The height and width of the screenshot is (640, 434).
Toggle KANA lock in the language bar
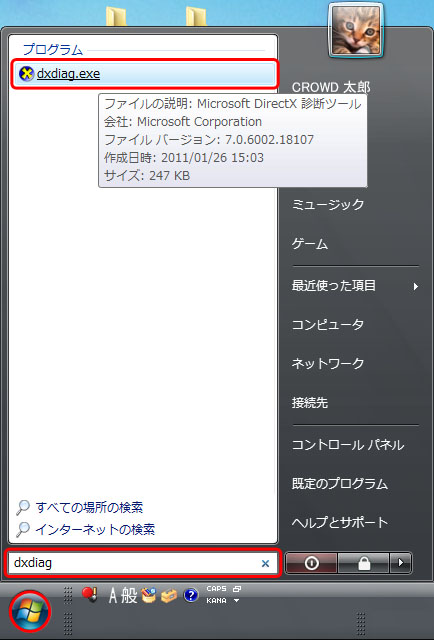216,600
